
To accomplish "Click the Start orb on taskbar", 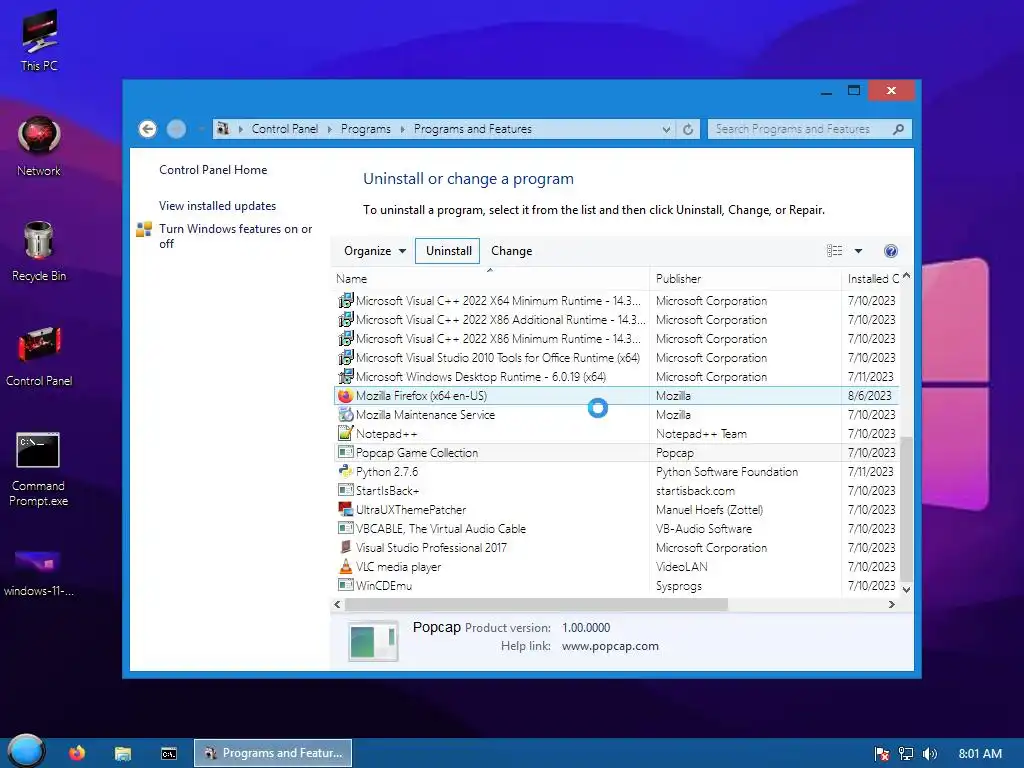I will tap(26, 751).
